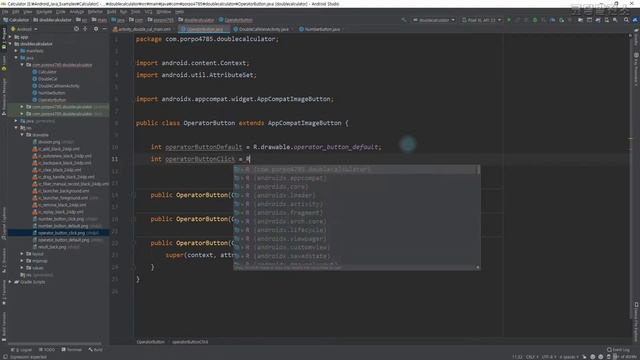Select the OperatorButton.java editor tab
This screenshot has height=360, width=640.
pyautogui.click(x=204, y=29)
